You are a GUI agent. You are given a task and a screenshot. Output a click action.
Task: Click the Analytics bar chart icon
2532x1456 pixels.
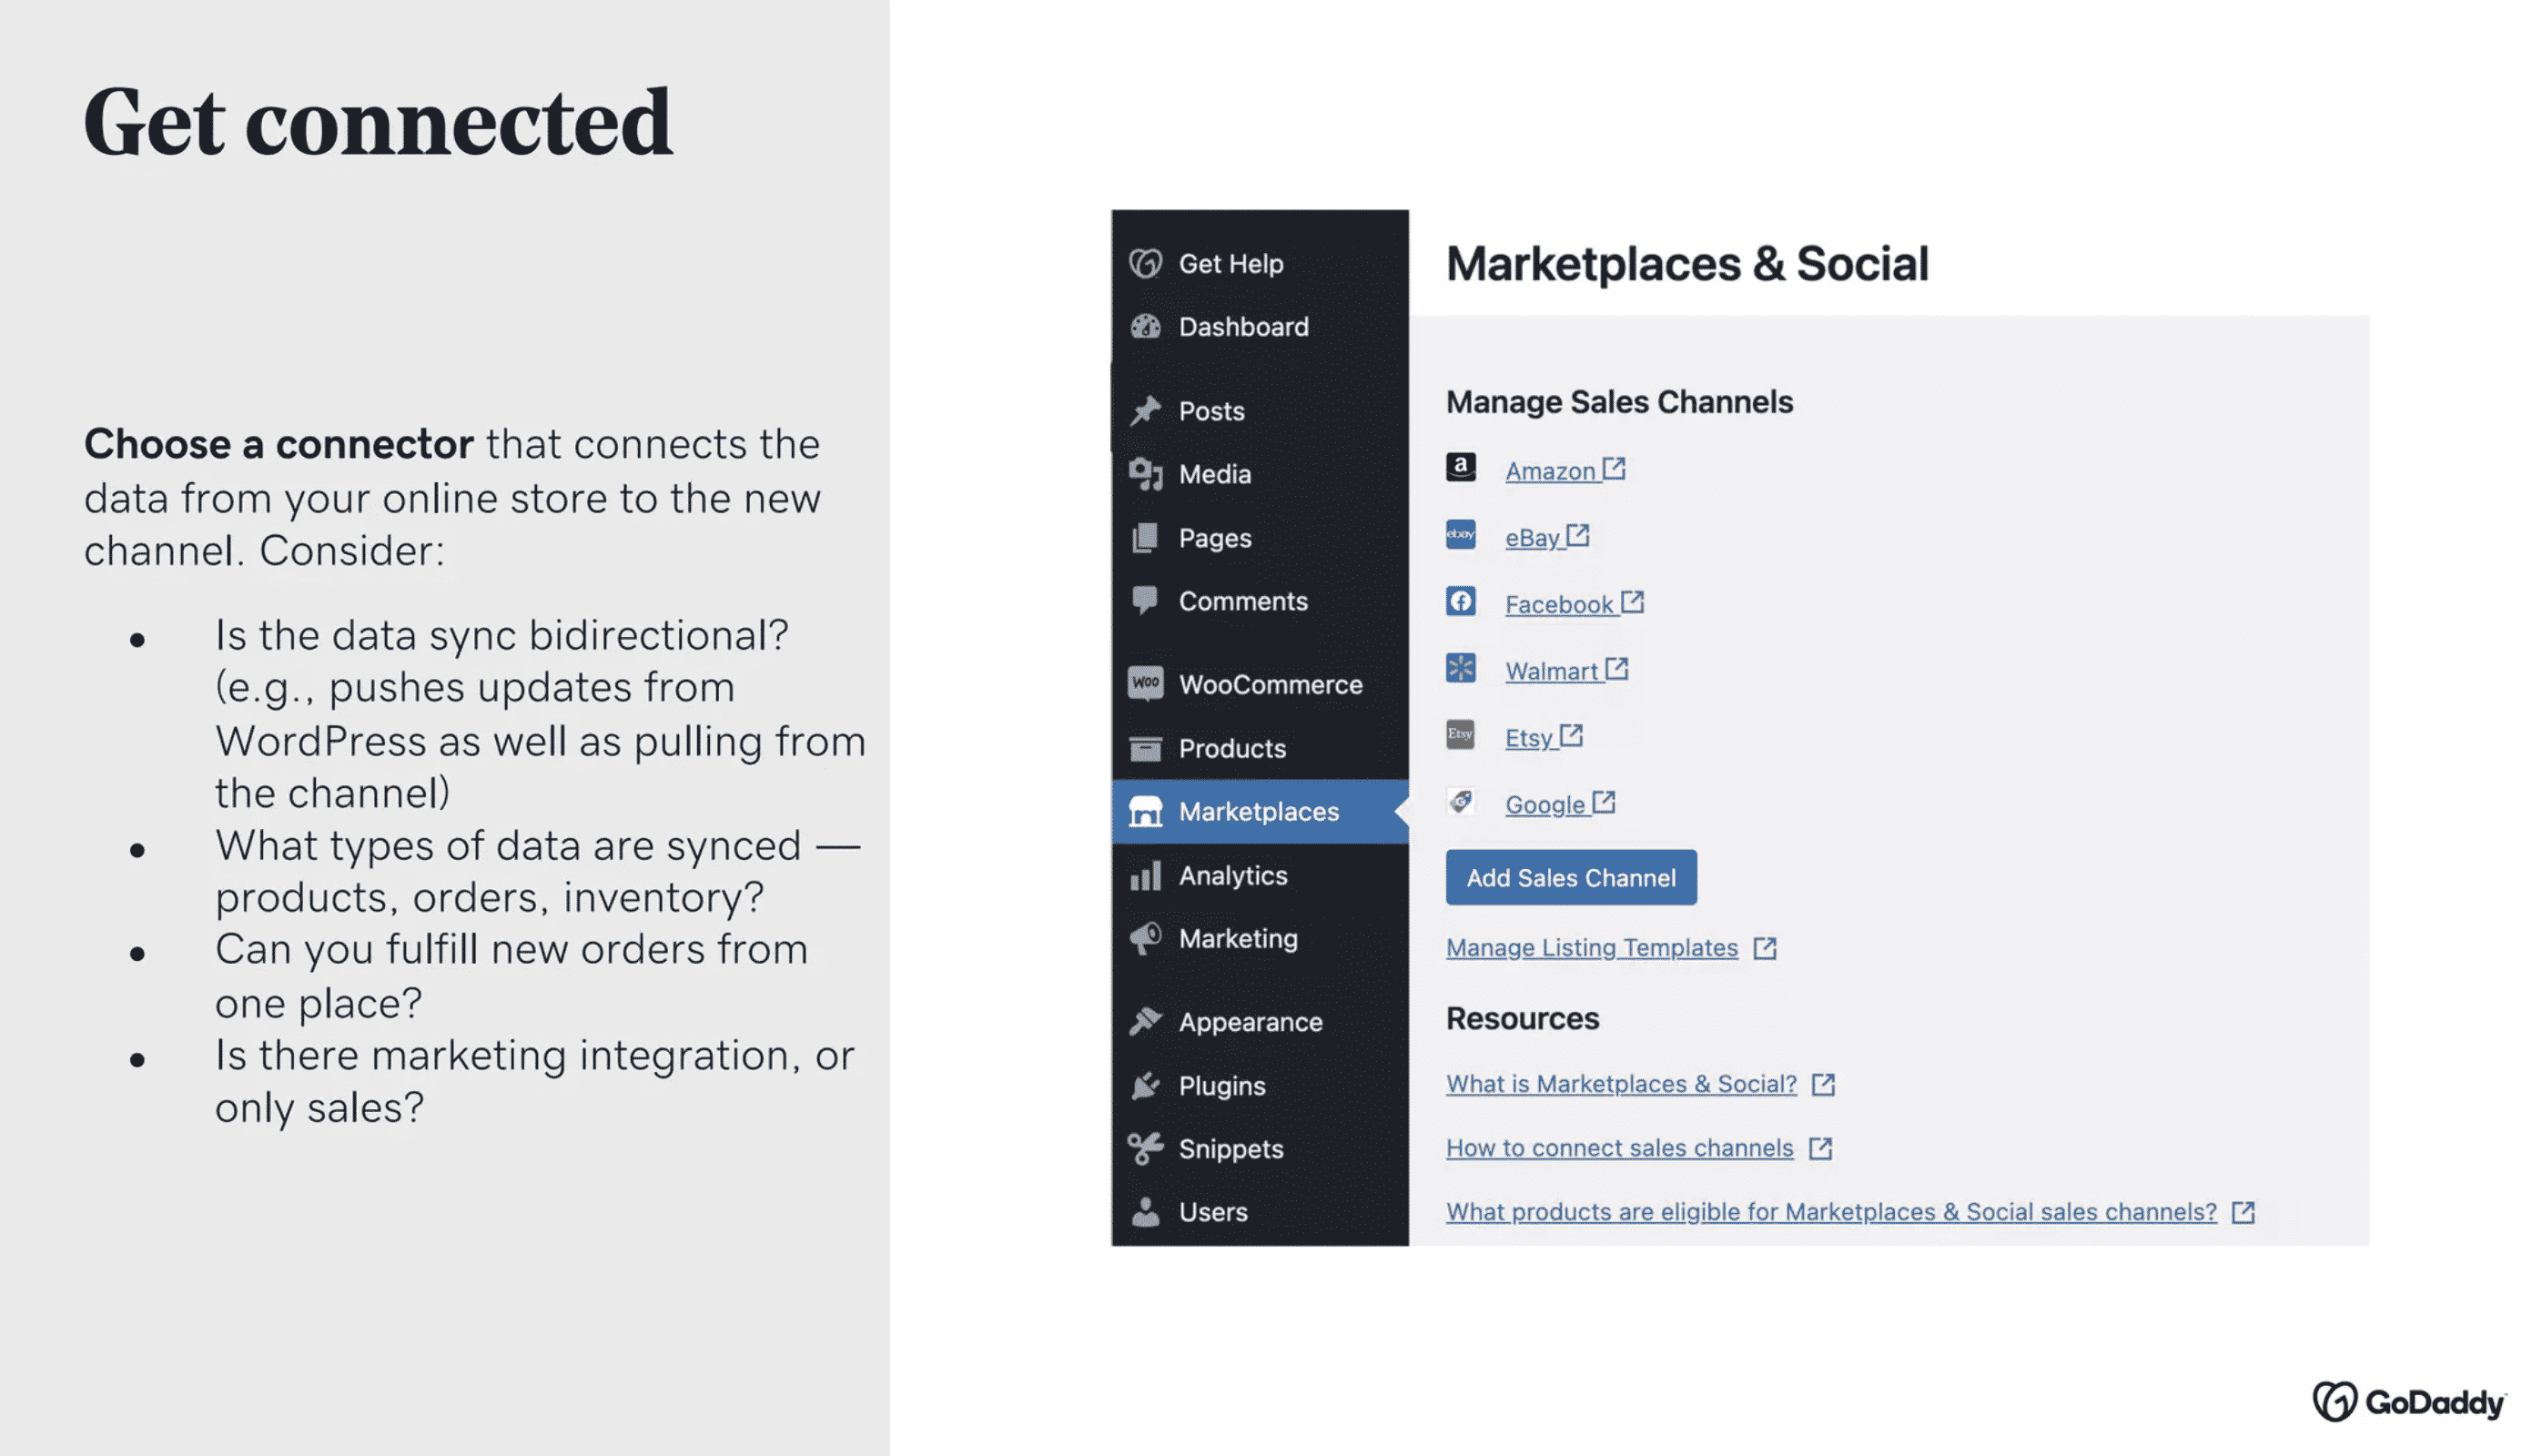tap(1145, 875)
